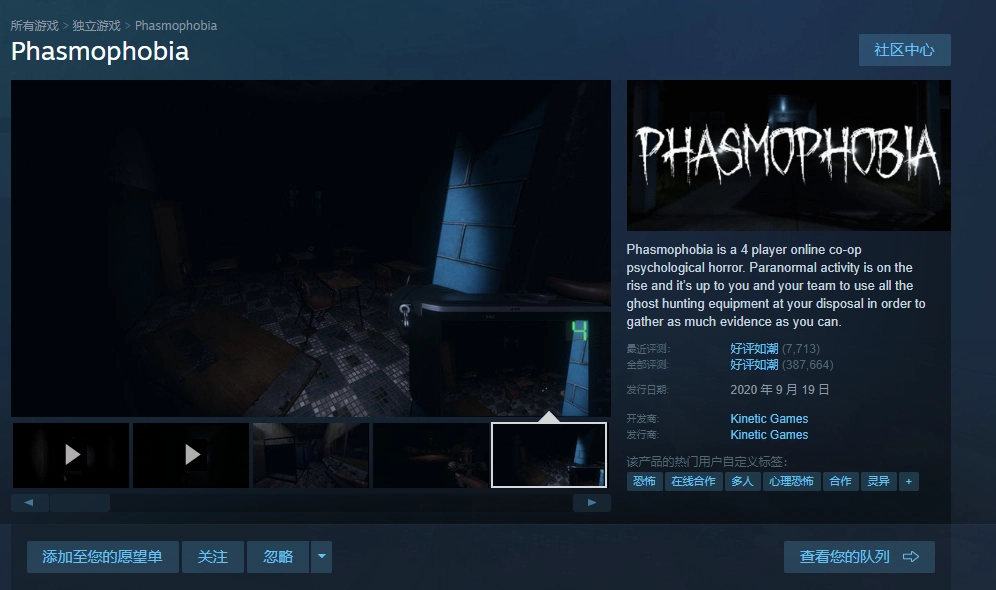Open publisher Kinetic Games link

769,435
